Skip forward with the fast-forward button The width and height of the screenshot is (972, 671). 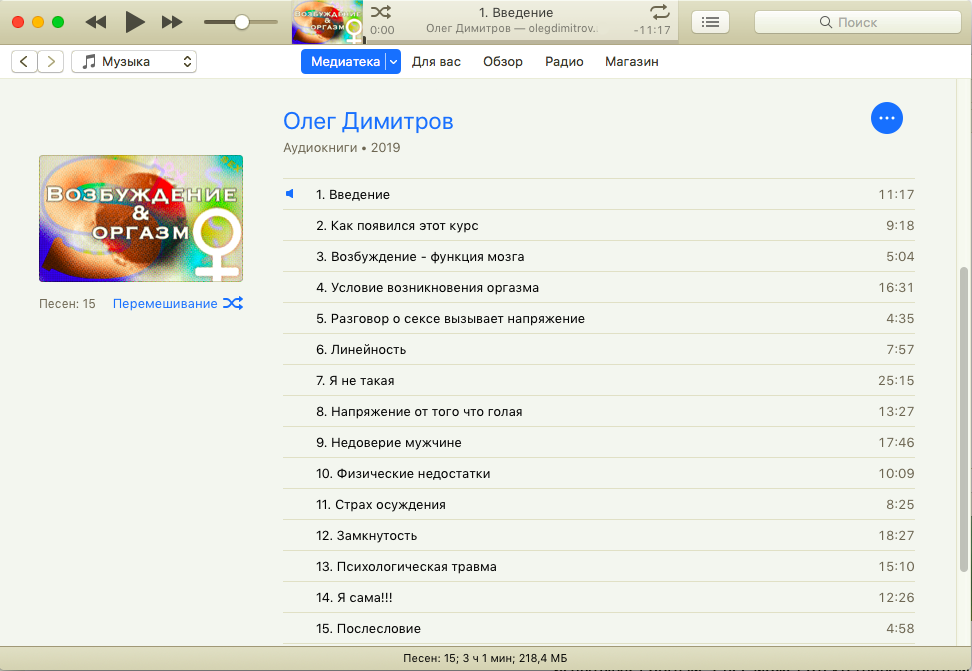coord(172,22)
